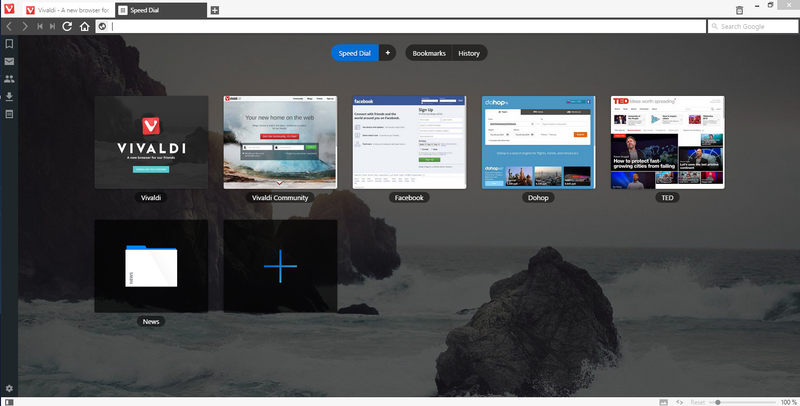Show site info globe icon
This screenshot has height=406, width=800.
pos(103,26)
